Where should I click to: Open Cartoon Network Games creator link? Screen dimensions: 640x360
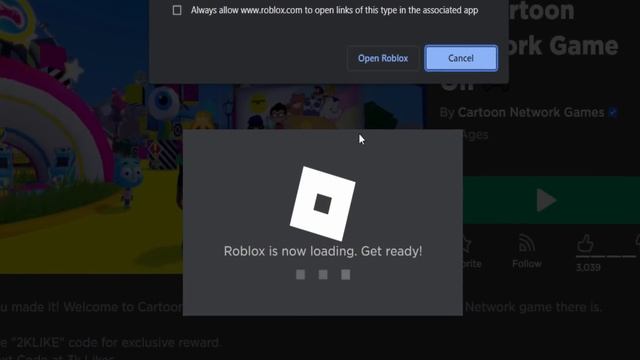(531, 112)
